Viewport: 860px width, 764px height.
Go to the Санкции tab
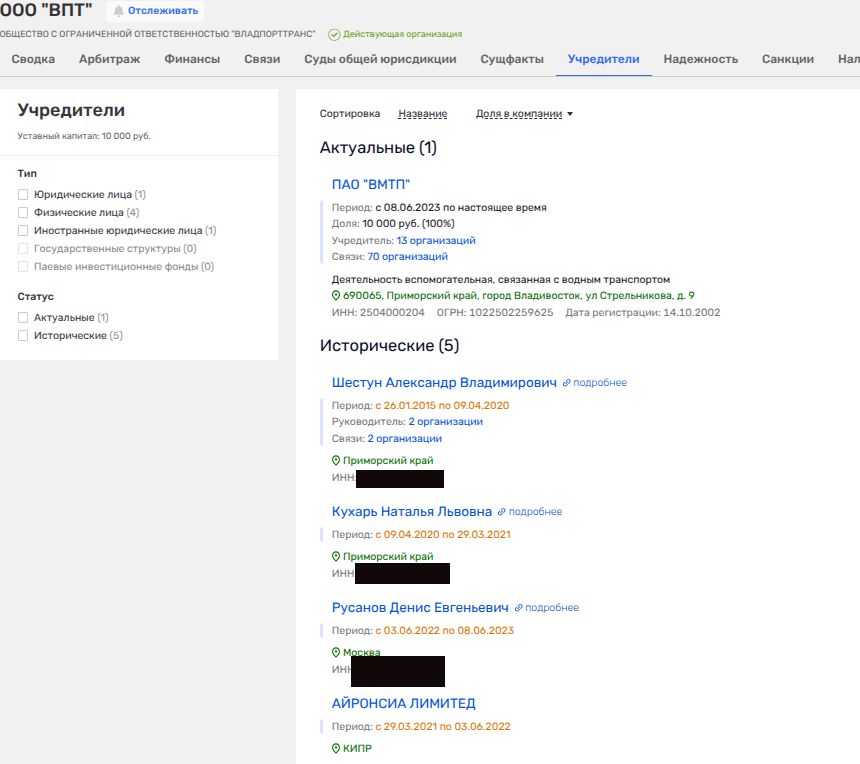(787, 59)
